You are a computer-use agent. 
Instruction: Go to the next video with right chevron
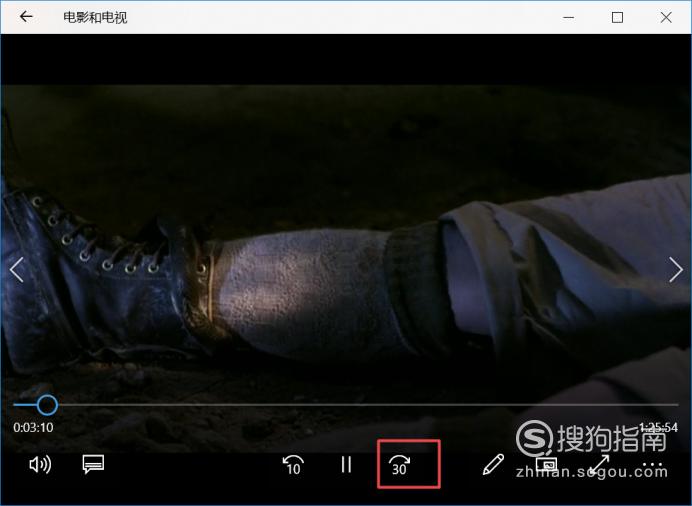click(676, 270)
